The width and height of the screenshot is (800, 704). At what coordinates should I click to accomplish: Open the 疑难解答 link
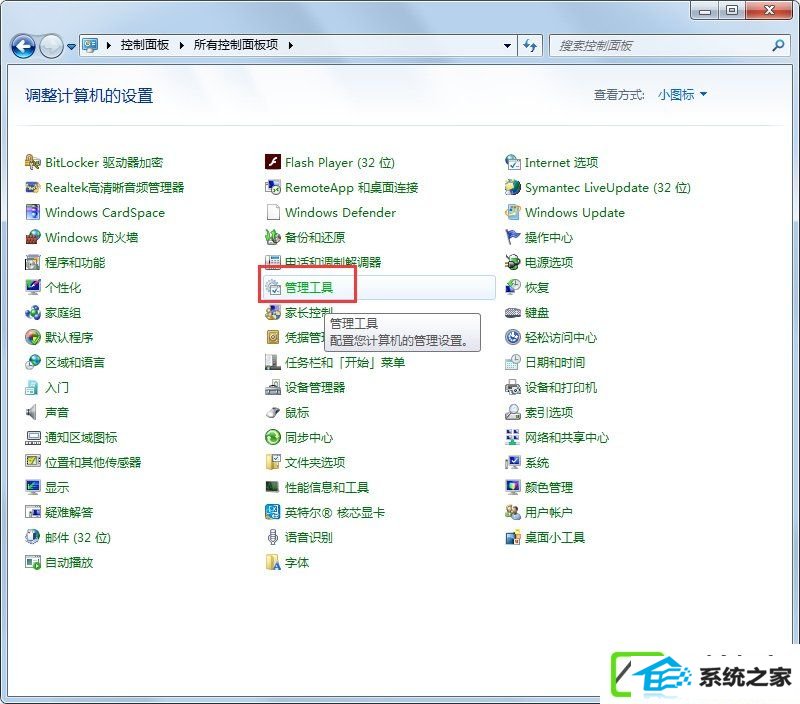tap(69, 512)
